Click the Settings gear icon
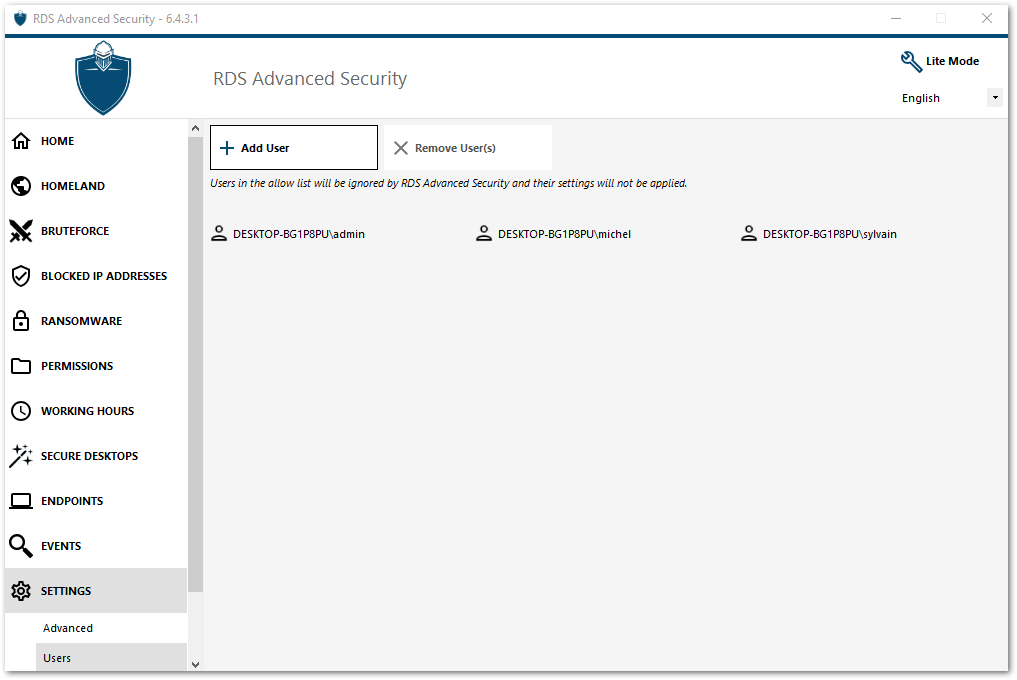 click(21, 591)
